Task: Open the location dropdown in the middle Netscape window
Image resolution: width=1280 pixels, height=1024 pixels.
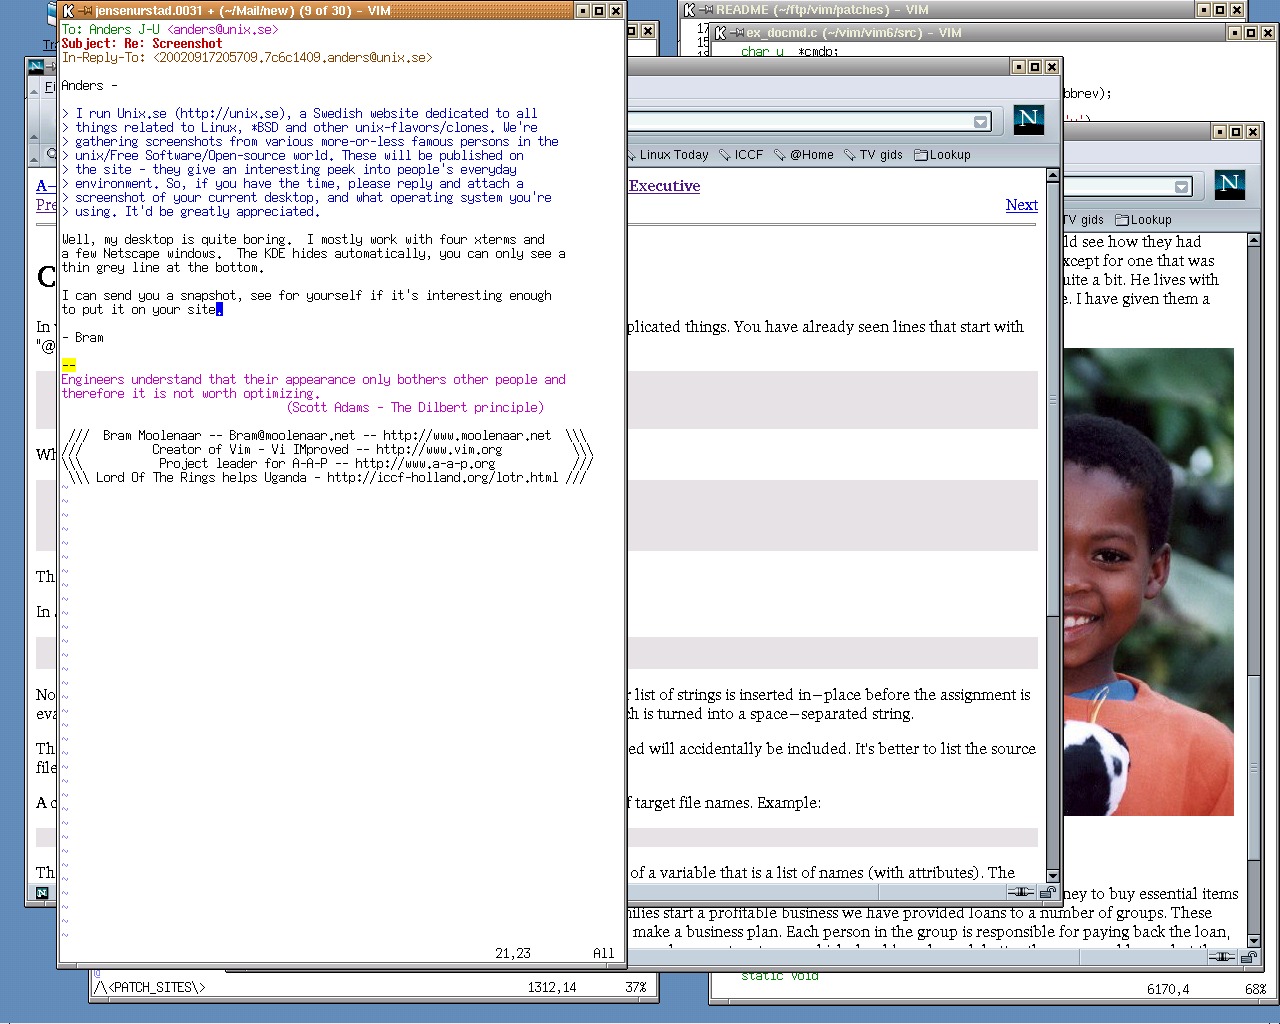Action: (981, 122)
